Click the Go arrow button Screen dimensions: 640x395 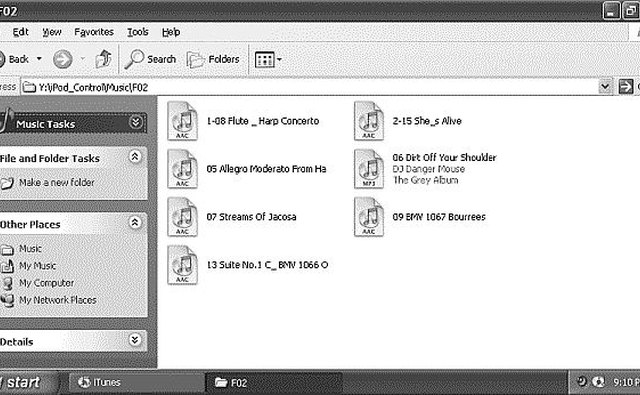coord(626,87)
